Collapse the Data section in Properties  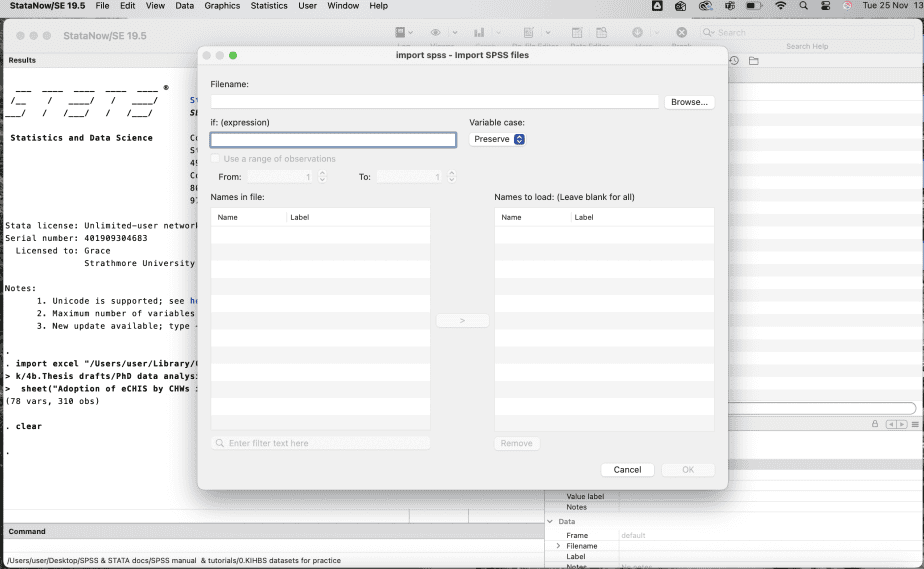coord(550,521)
